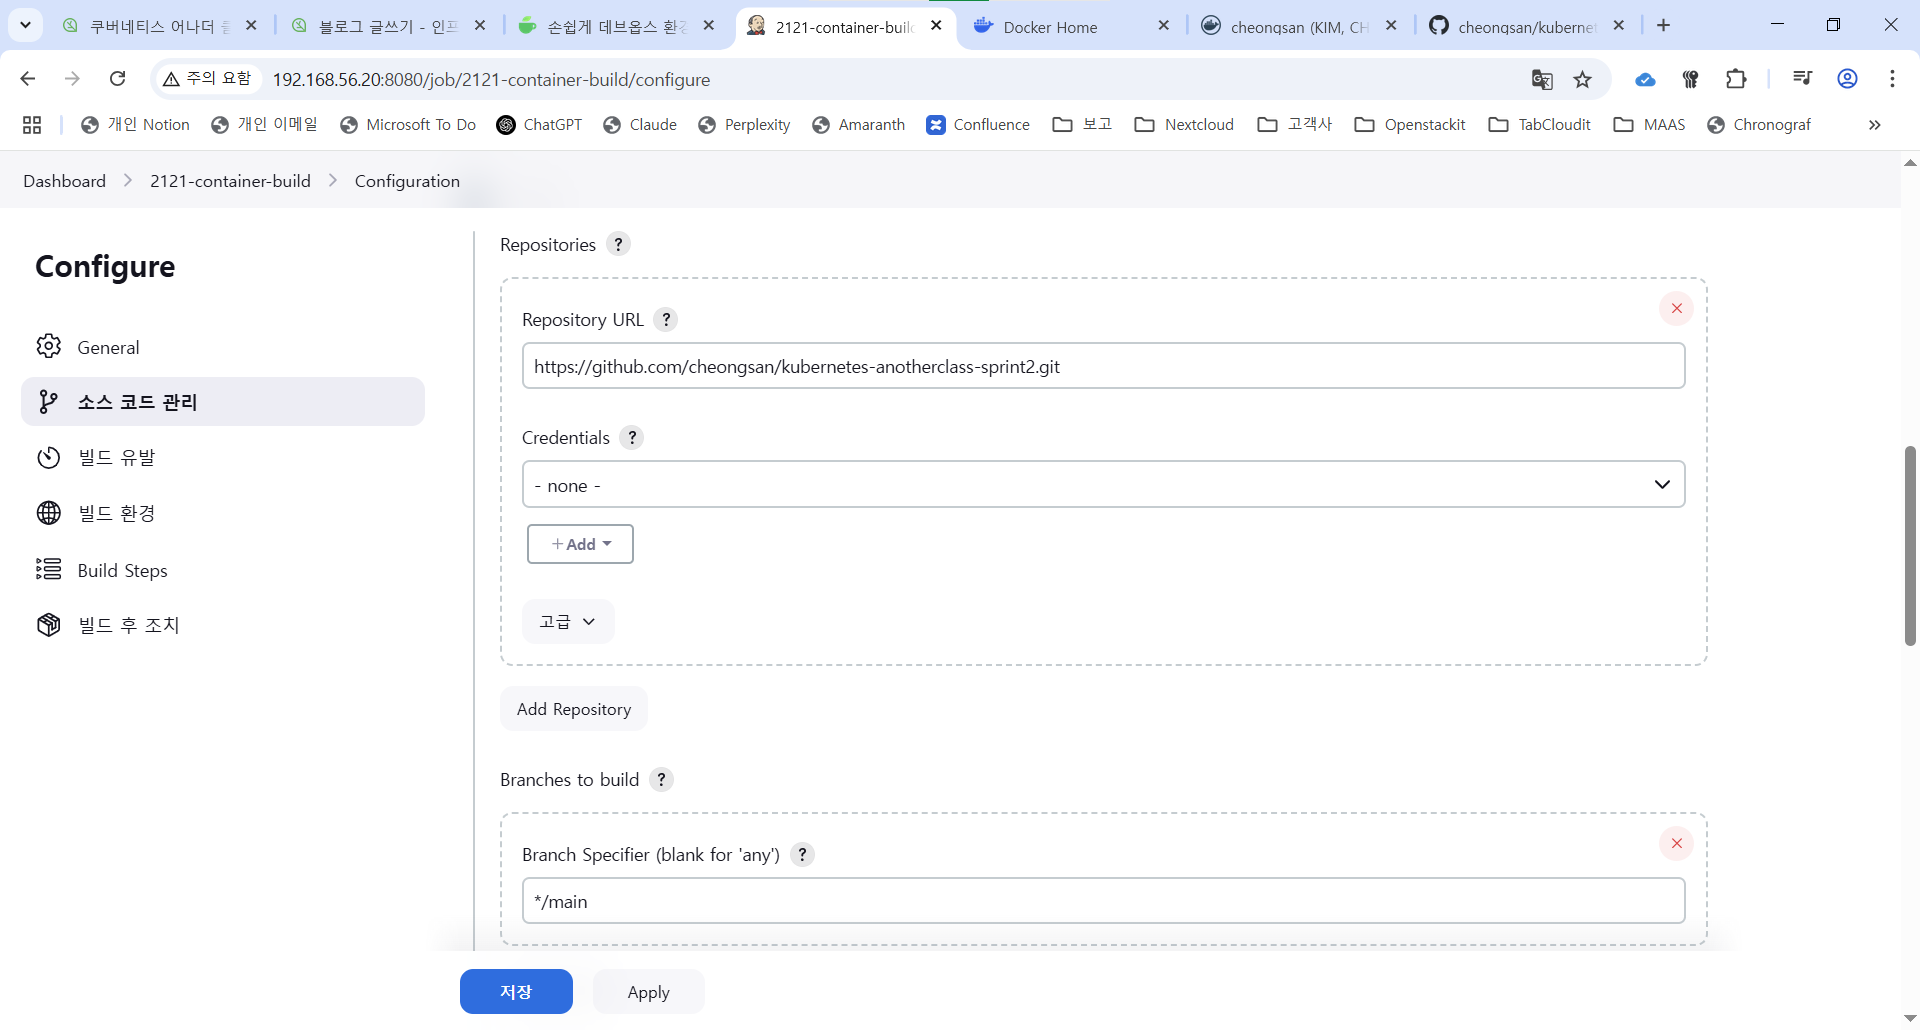
Task: Open 2121-container-build breadcrumb link
Action: click(x=230, y=181)
